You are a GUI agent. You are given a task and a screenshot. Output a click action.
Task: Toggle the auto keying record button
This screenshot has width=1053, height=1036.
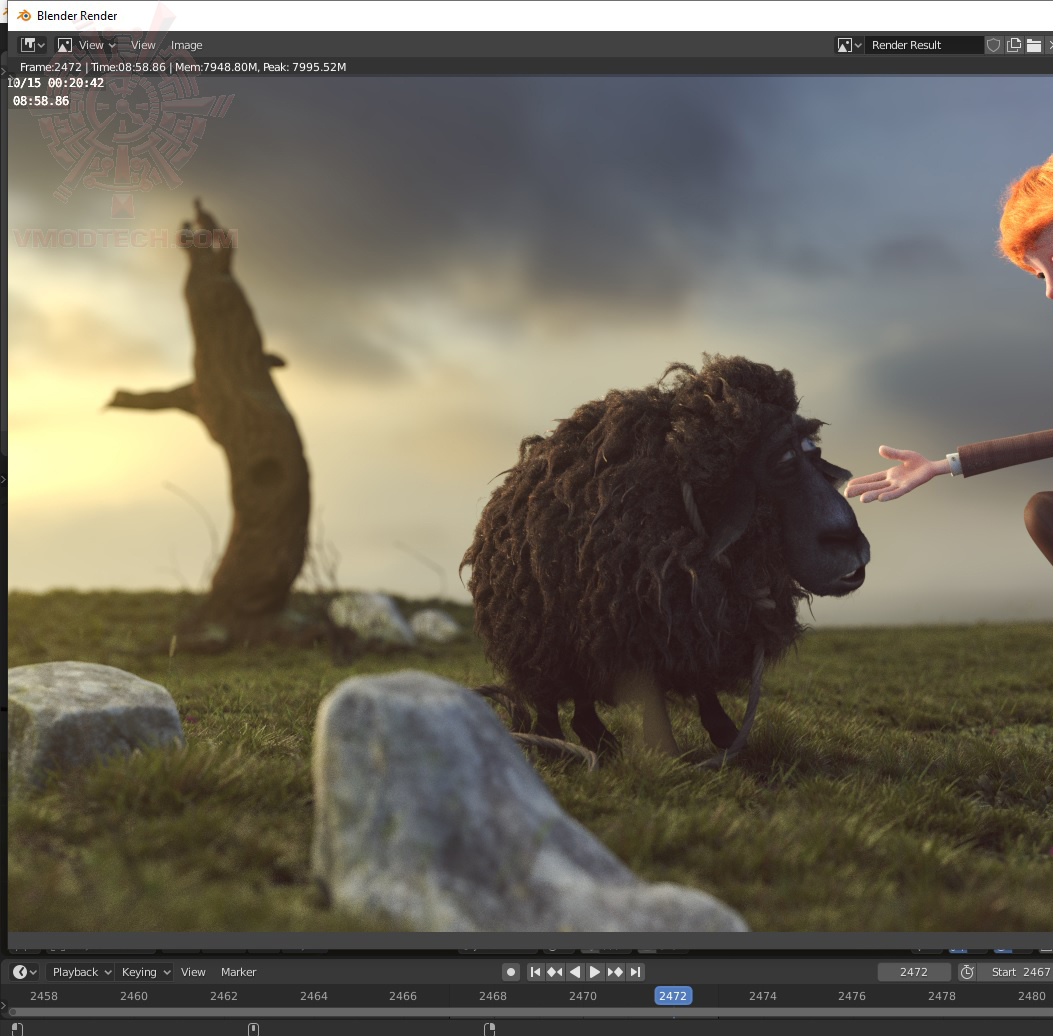coord(510,972)
